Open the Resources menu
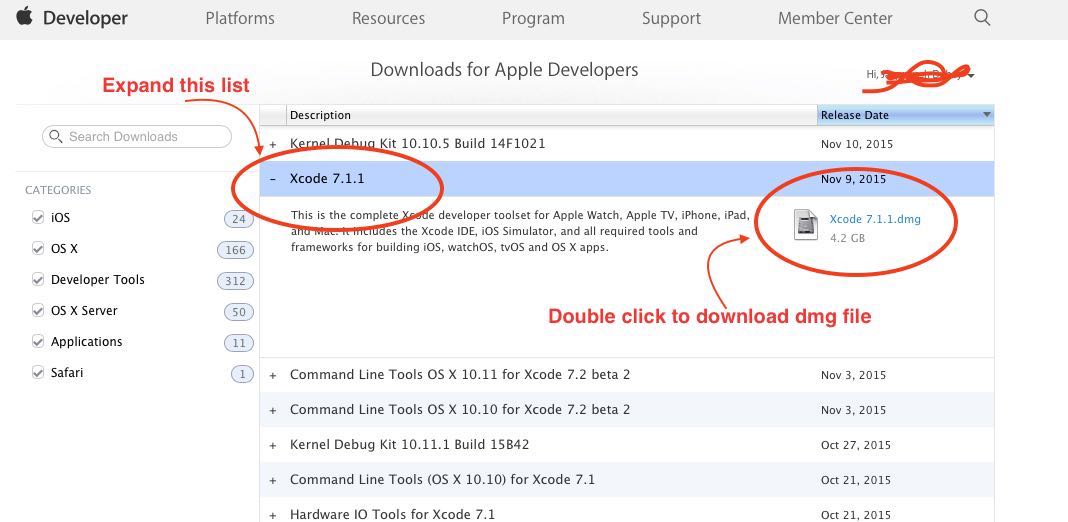Viewport: 1068px width, 522px height. pyautogui.click(x=388, y=18)
